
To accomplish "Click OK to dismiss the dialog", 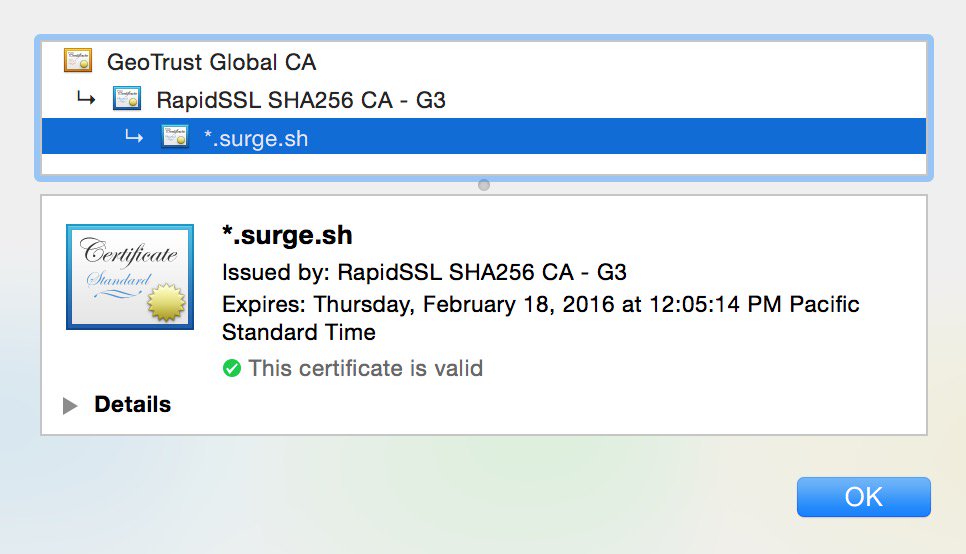I will [864, 497].
